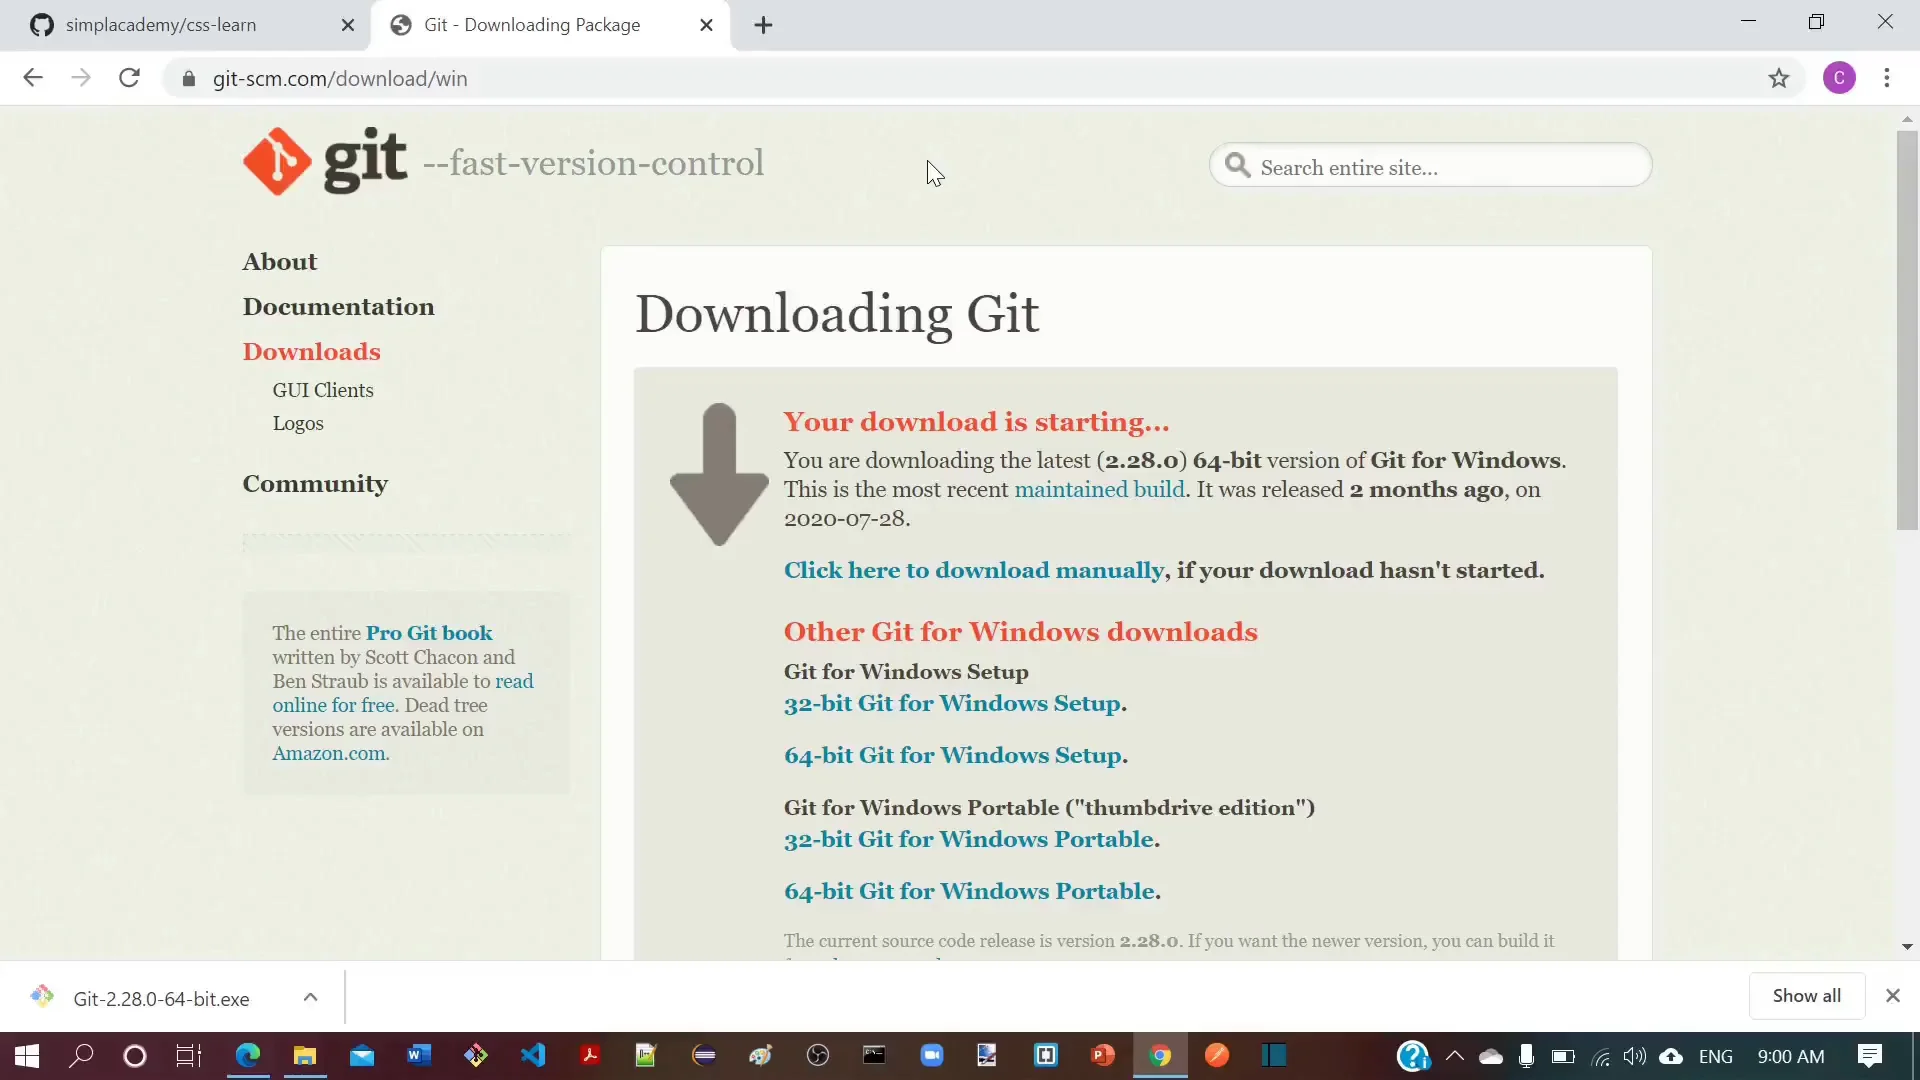Click the site security lock icon
The width and height of the screenshot is (1920, 1080).
(189, 79)
